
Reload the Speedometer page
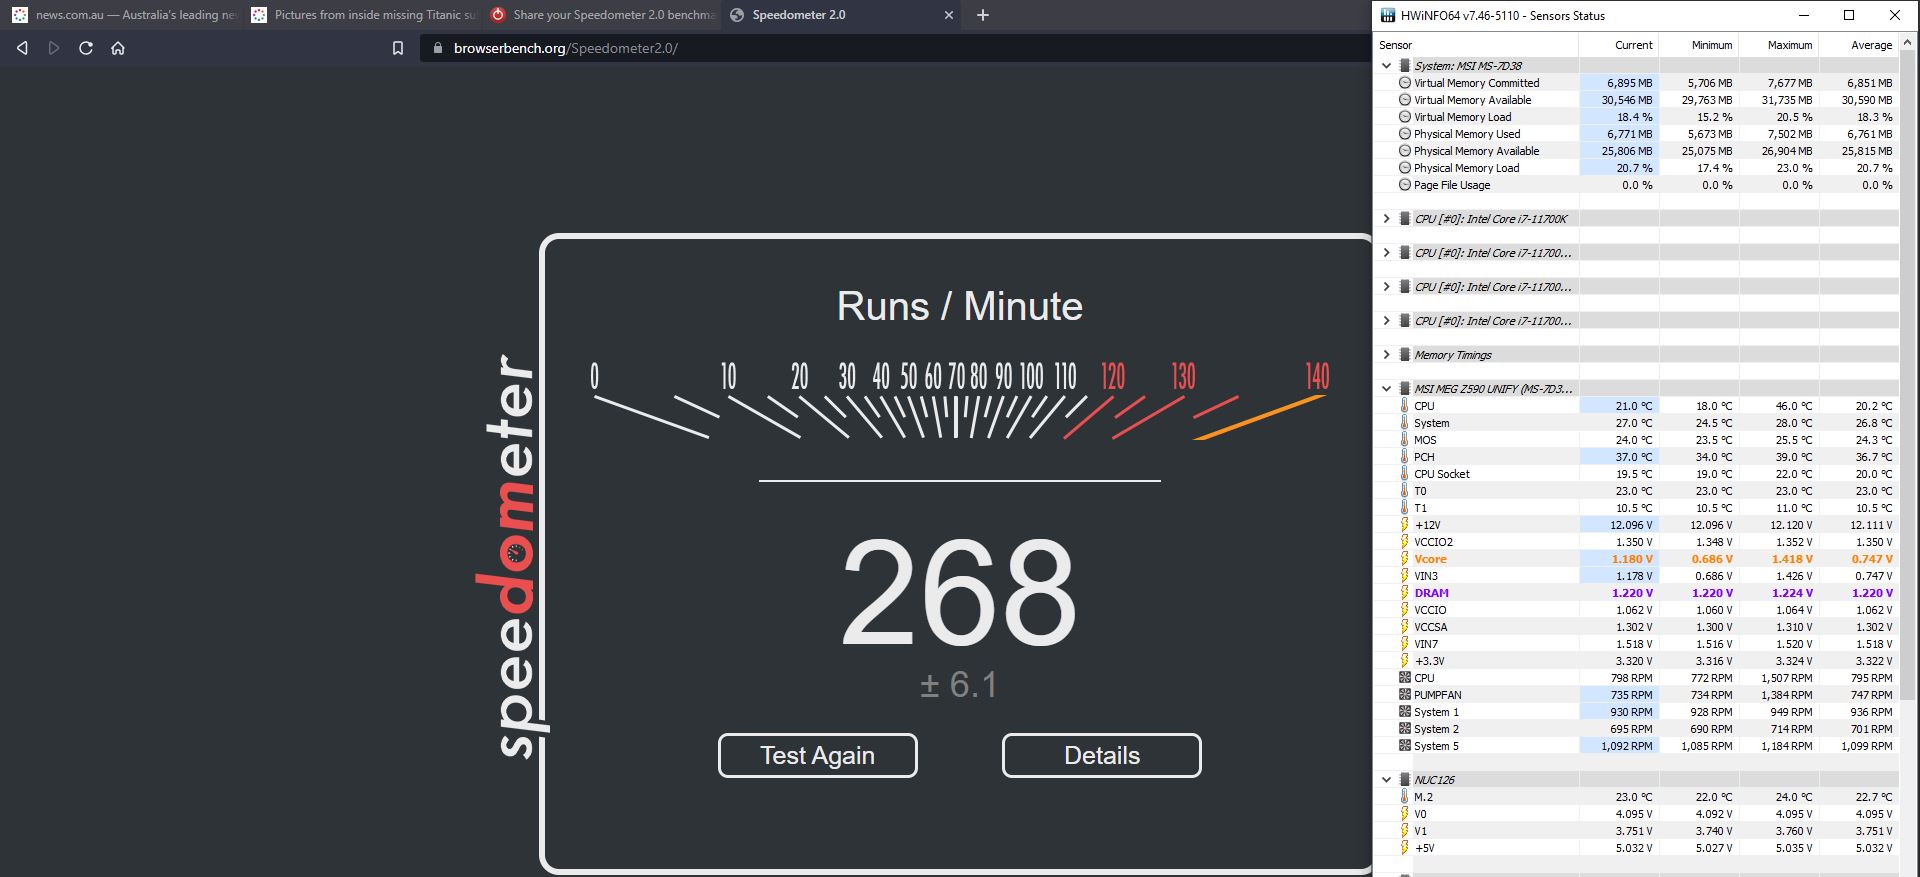tap(86, 48)
